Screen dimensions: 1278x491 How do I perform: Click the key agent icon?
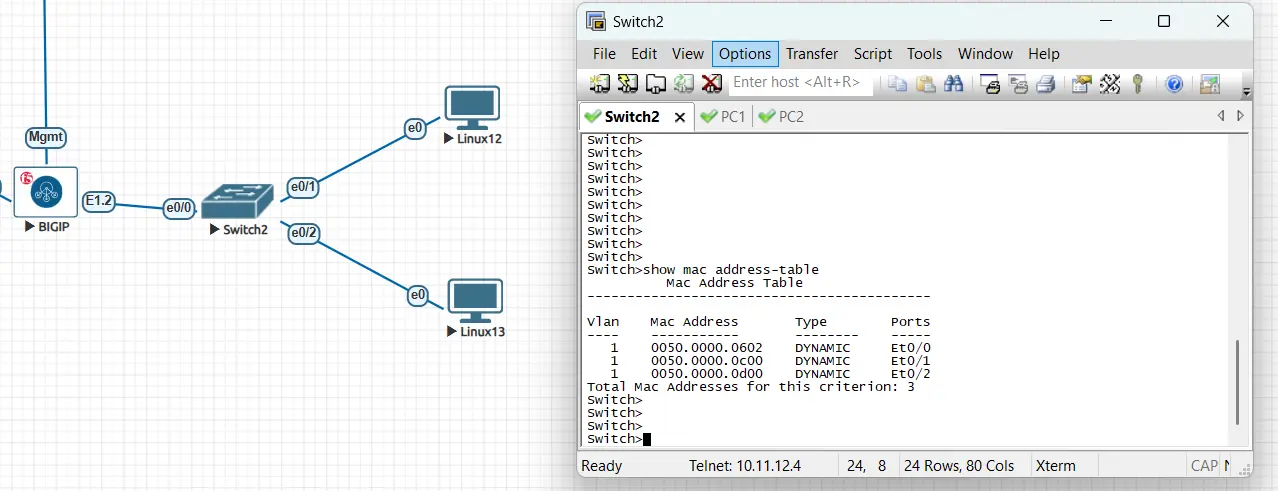tap(1137, 83)
